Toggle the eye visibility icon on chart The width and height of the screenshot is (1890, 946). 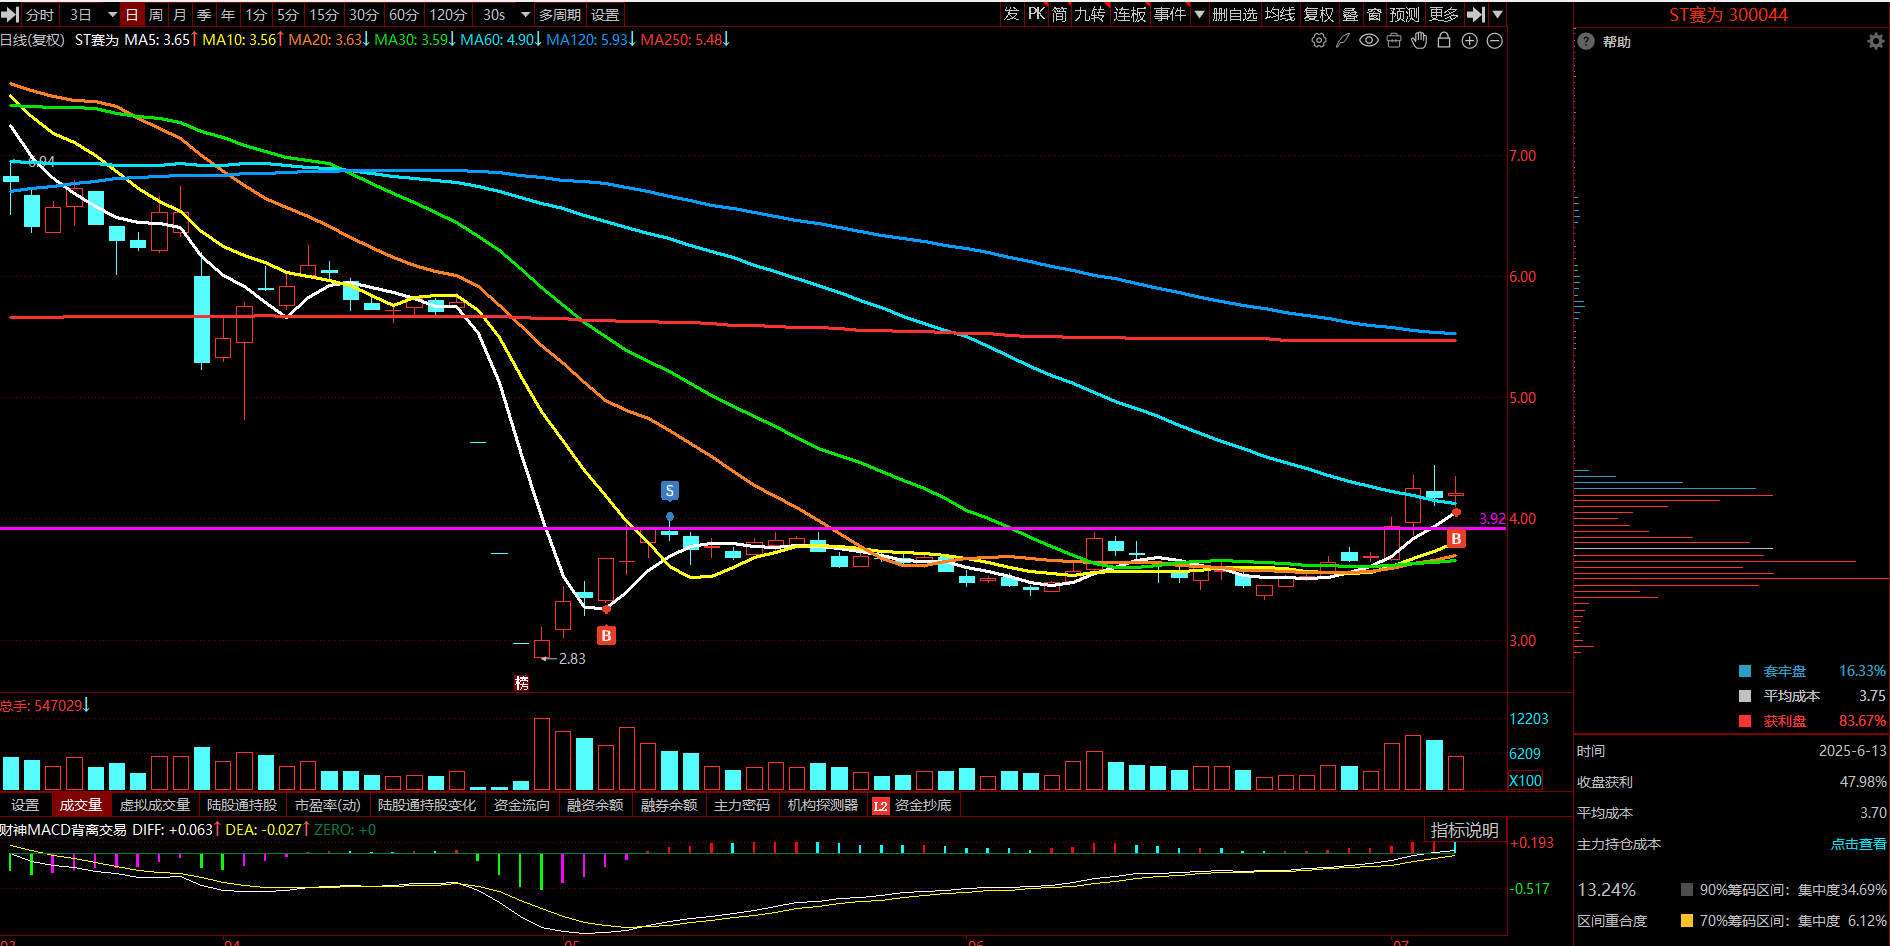pyautogui.click(x=1369, y=40)
